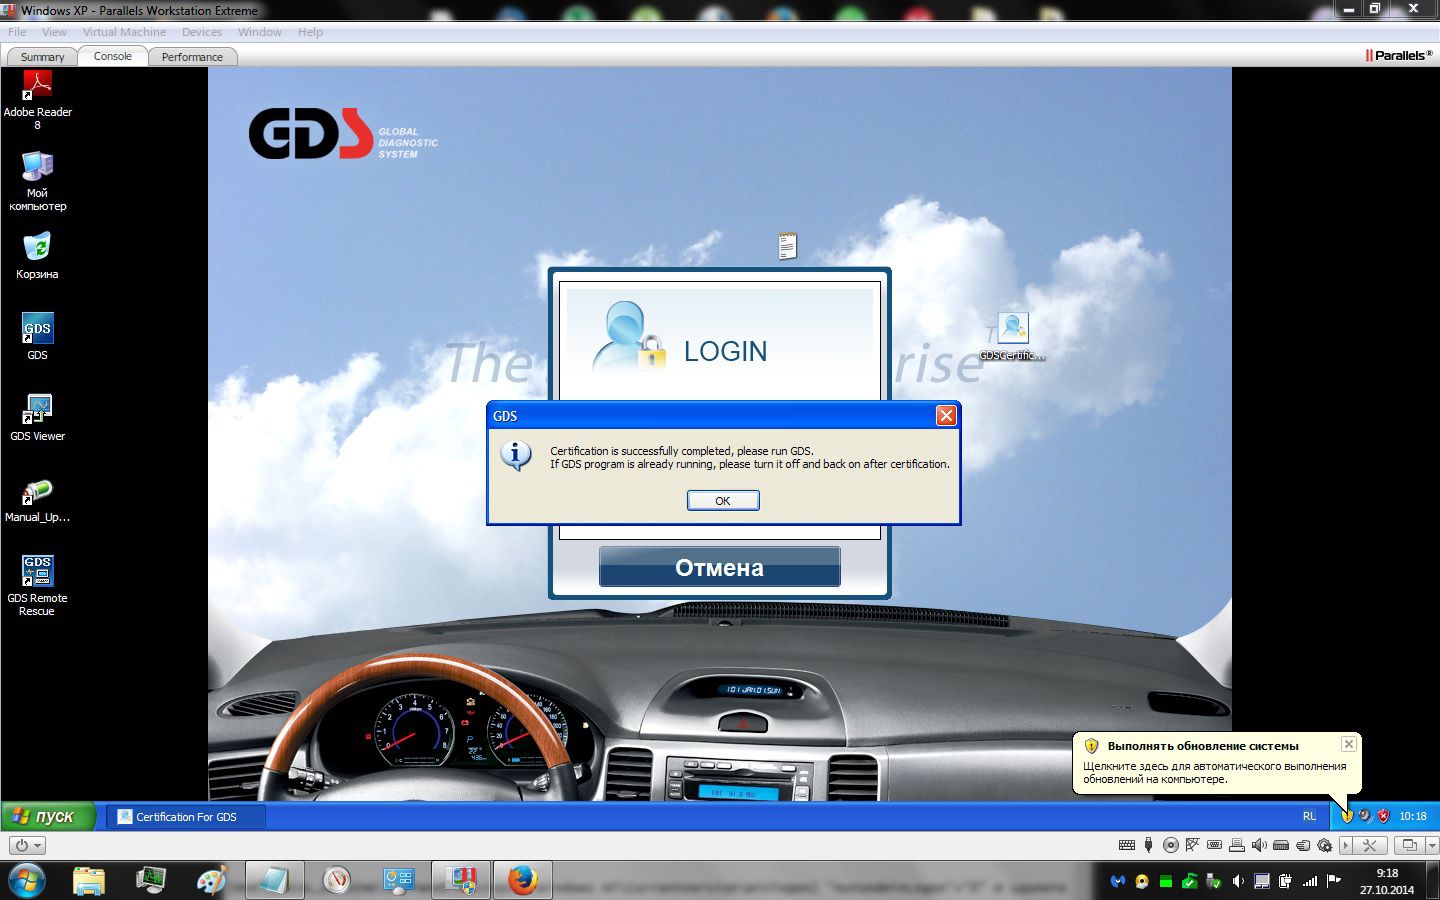Click the host clock showing 9:18
Screen dimensions: 1440x900
pos(1387,881)
